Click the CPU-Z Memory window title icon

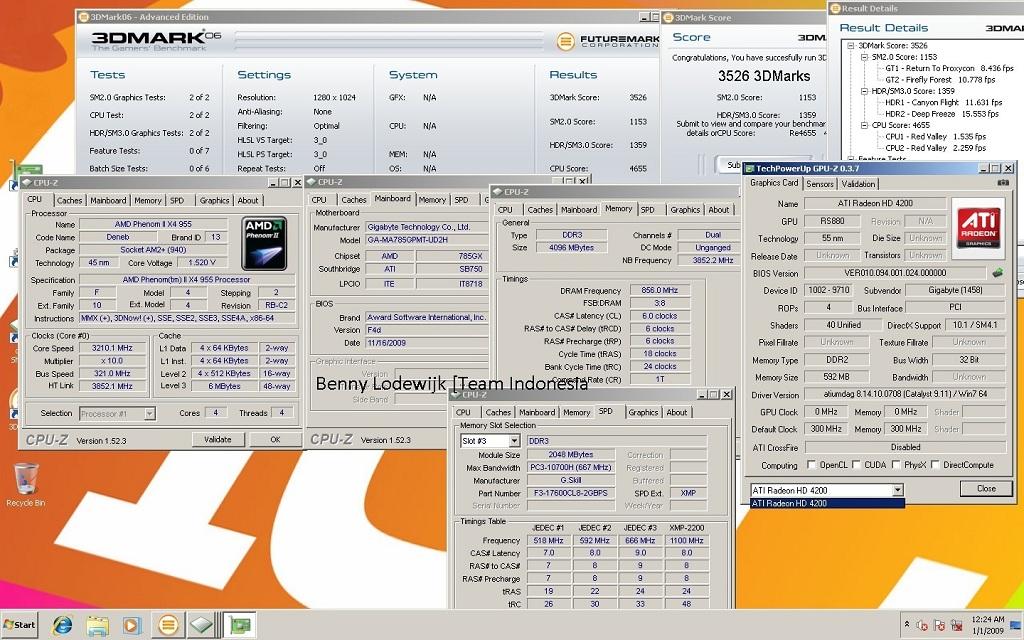click(498, 192)
